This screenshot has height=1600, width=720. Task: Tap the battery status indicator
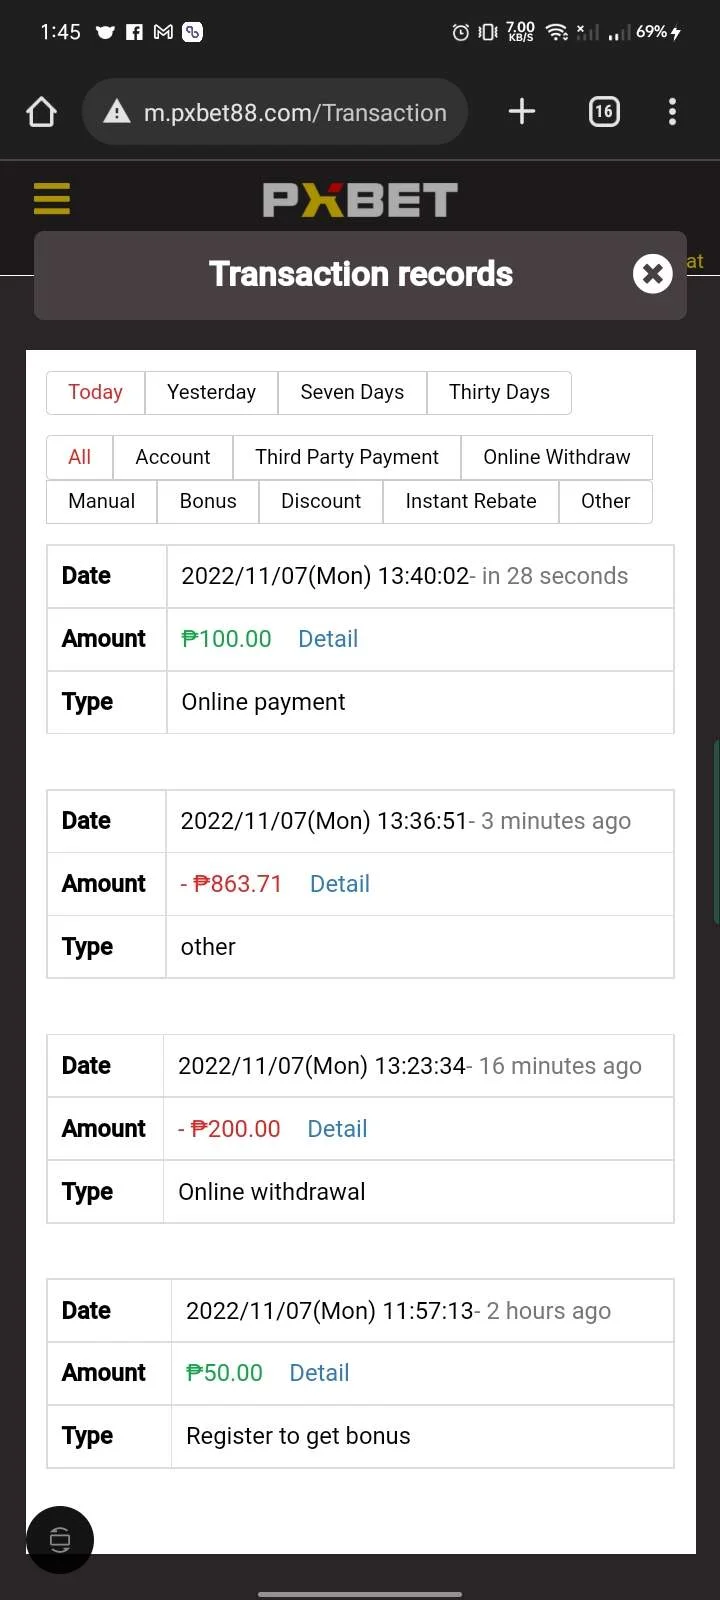pos(659,32)
